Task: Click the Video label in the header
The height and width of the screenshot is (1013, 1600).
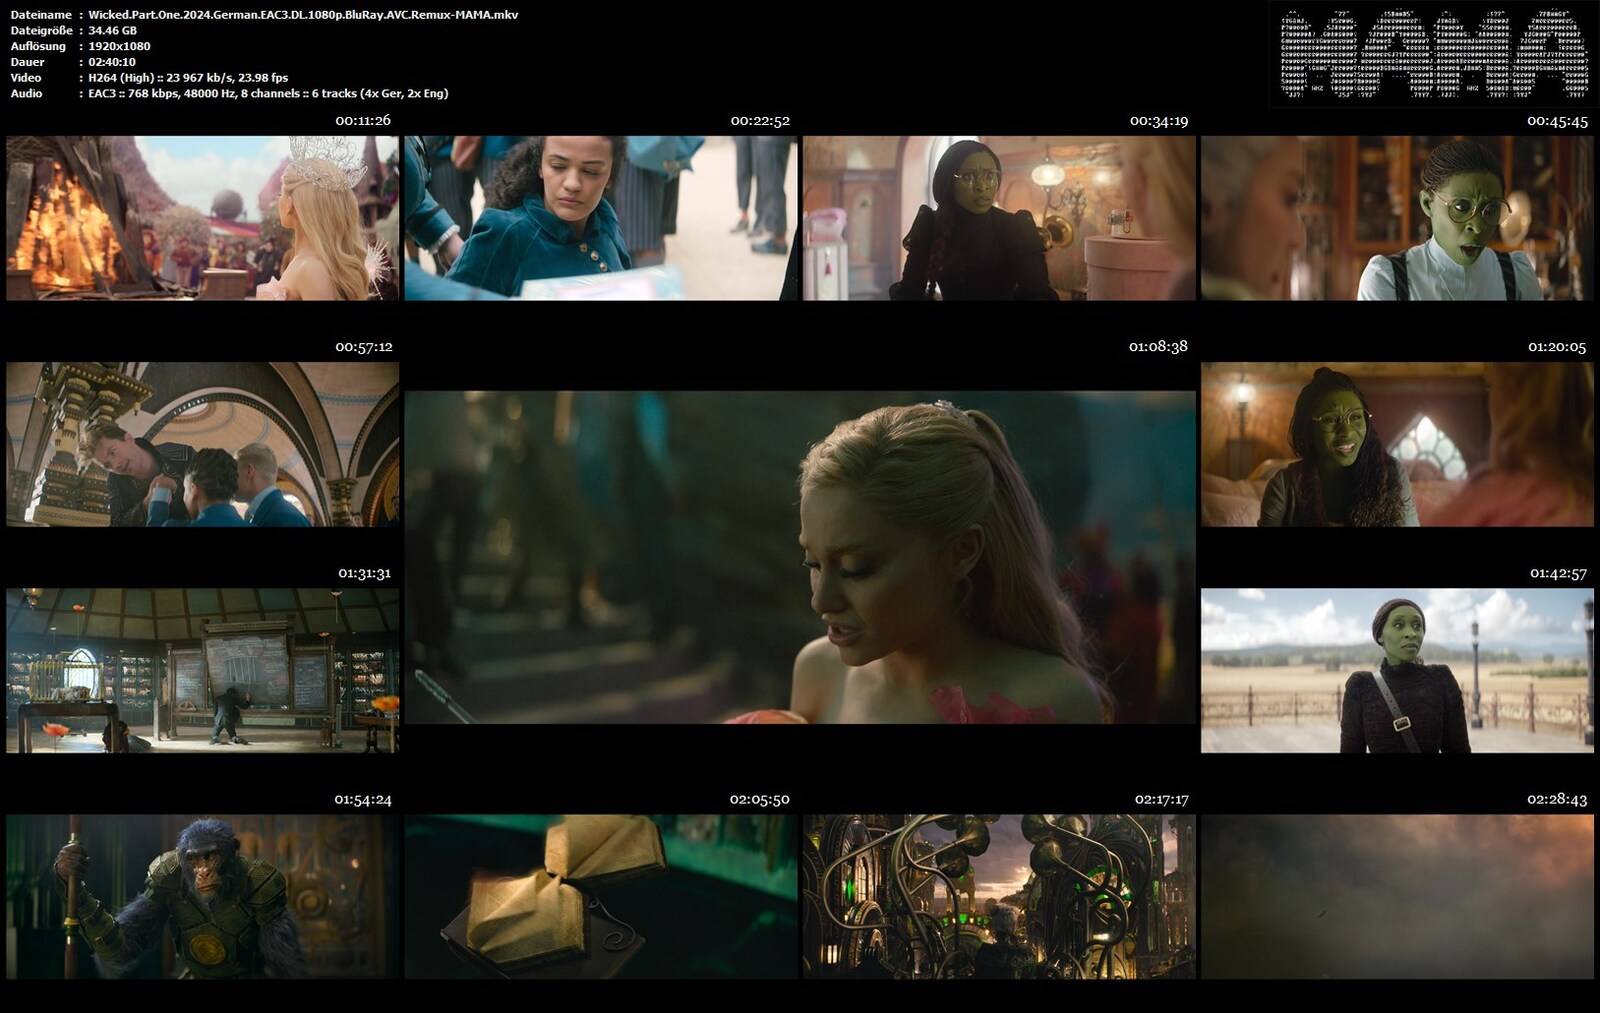Action: click(x=26, y=77)
